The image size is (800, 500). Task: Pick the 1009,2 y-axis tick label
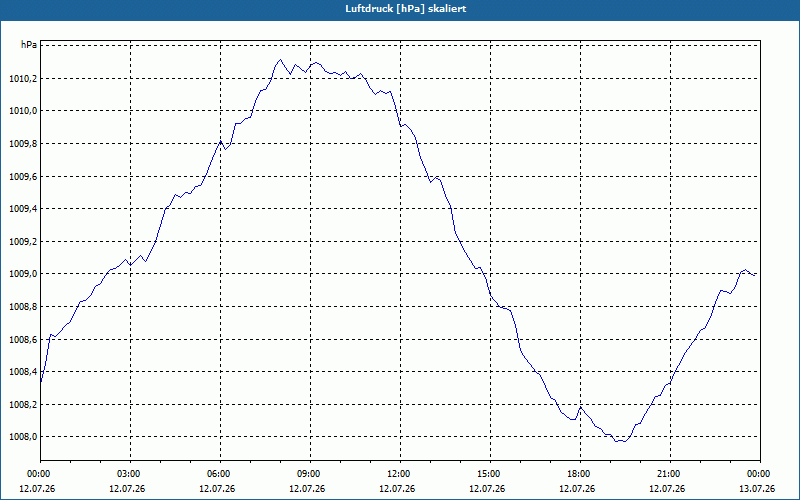click(x=23, y=241)
